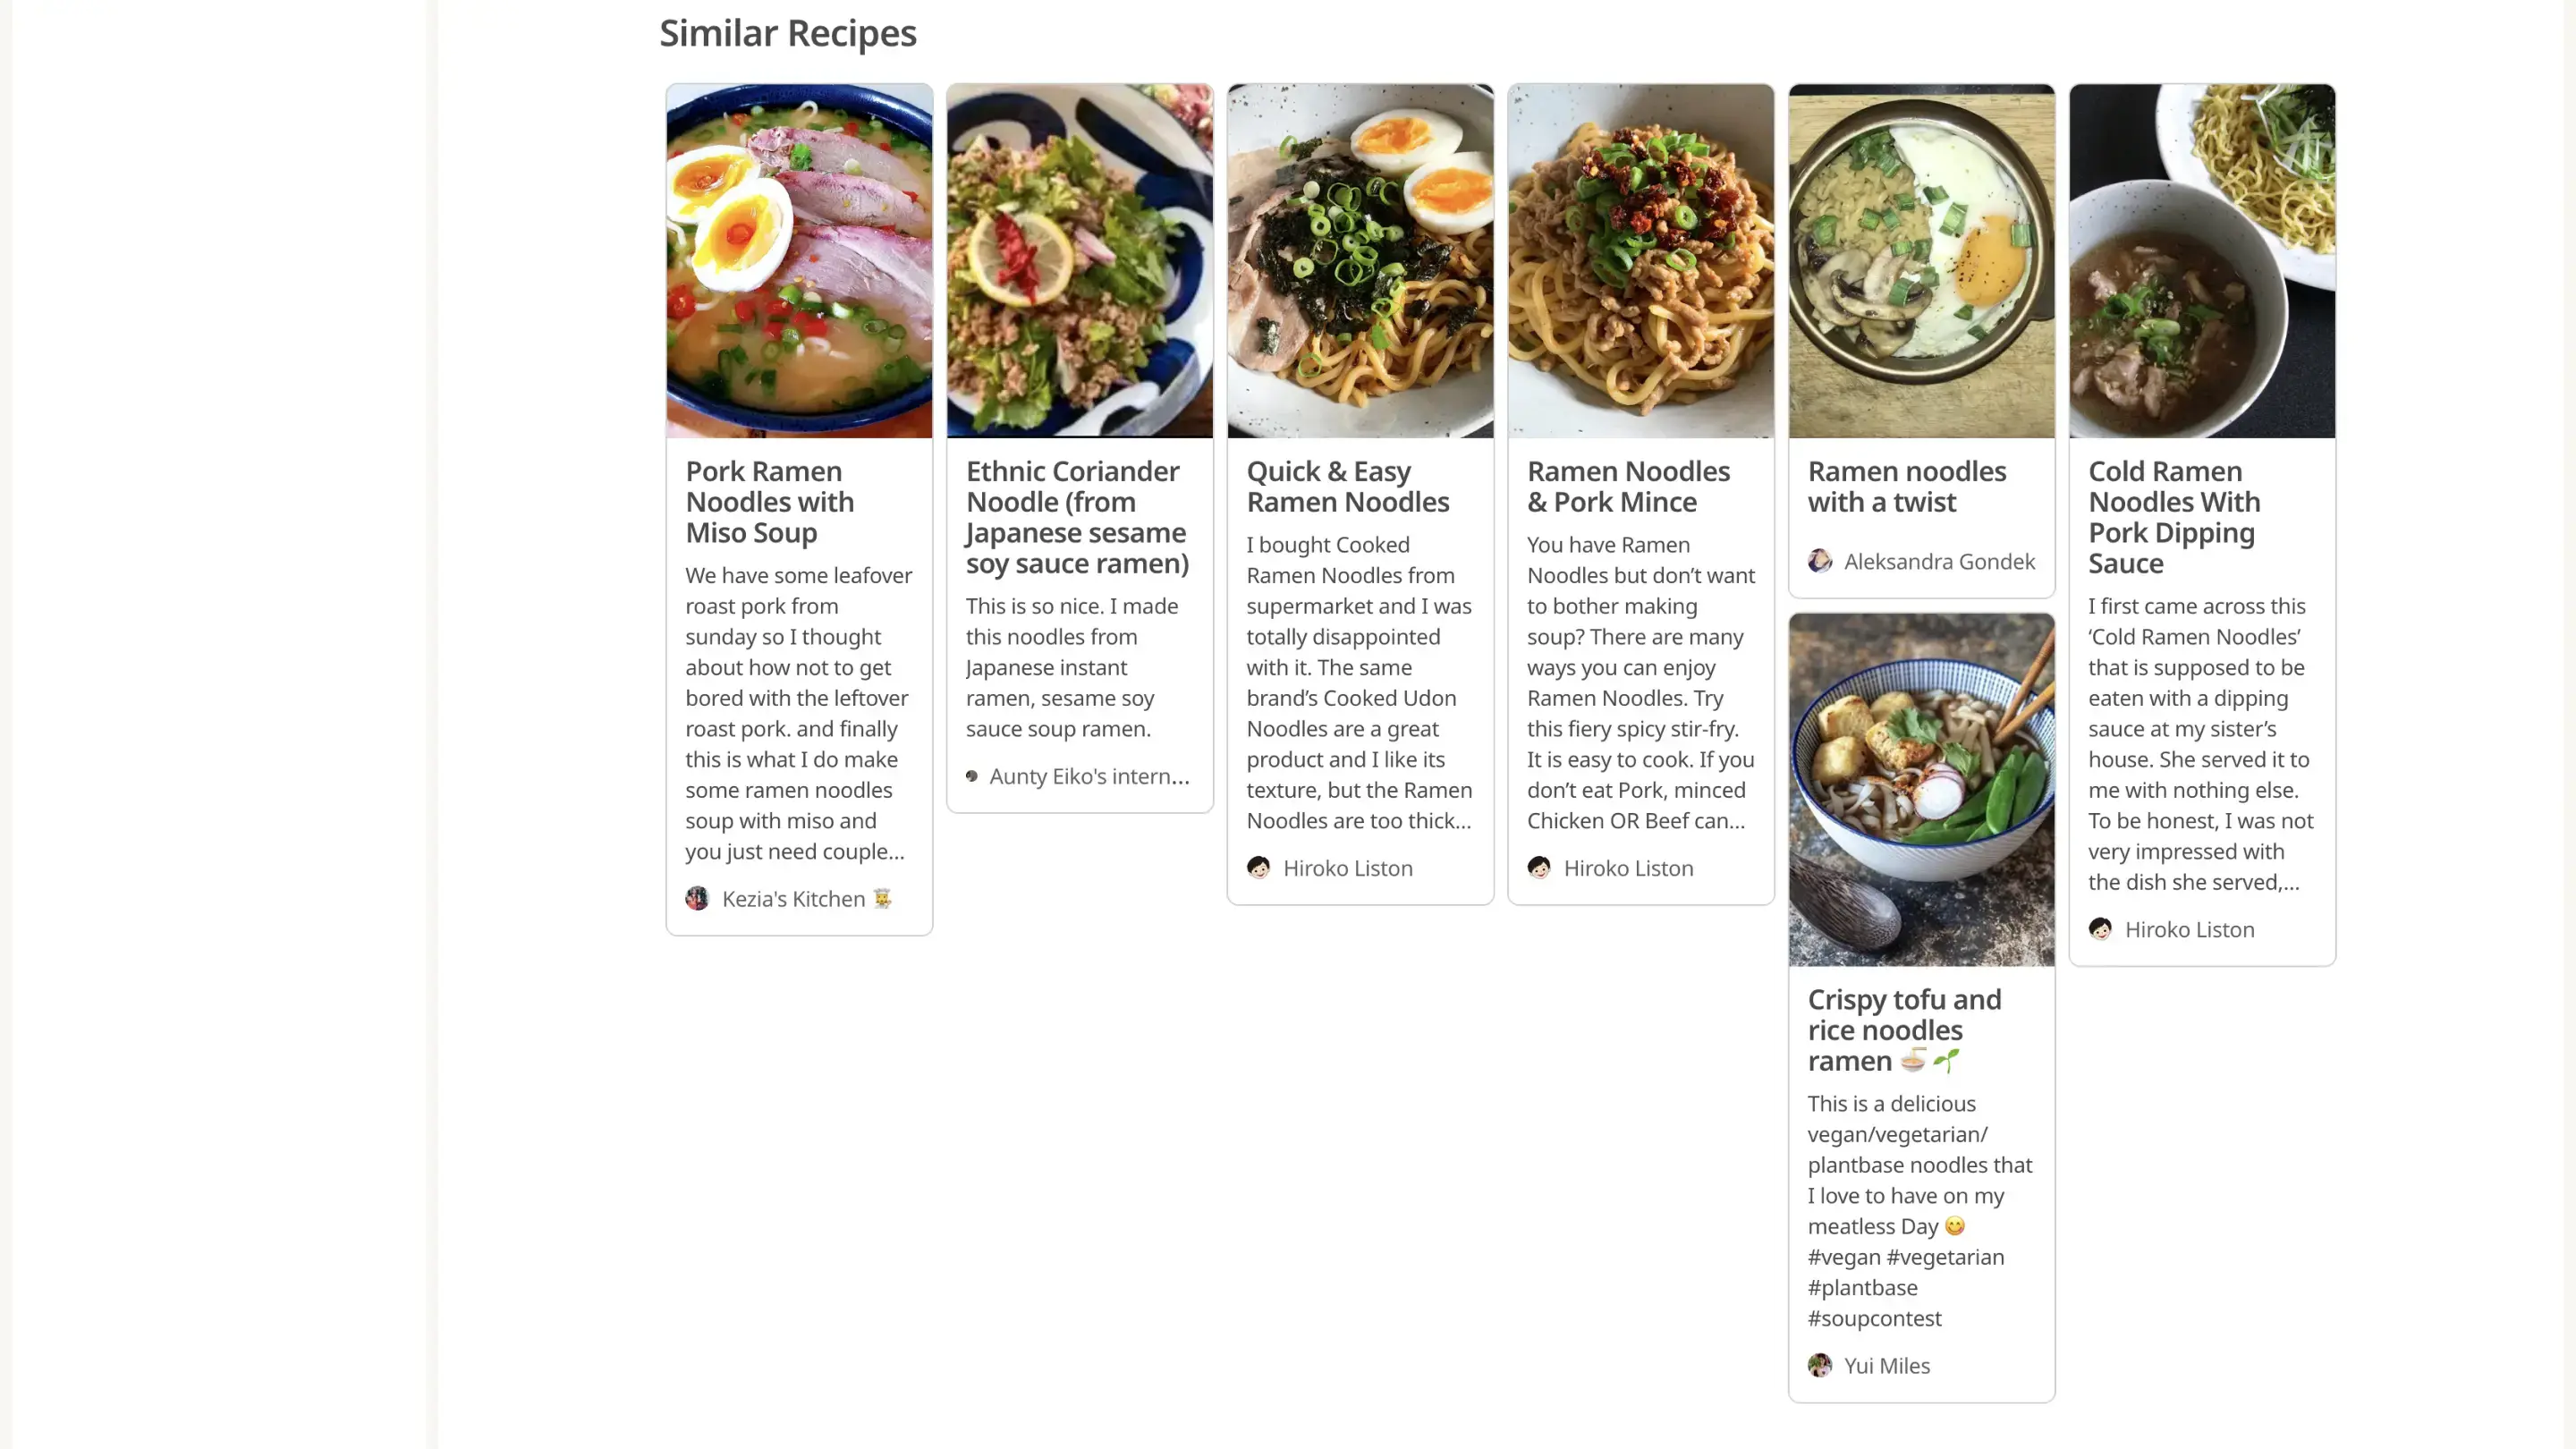Click the Pork Ramen Noodles with Miso Soup title

(769, 501)
